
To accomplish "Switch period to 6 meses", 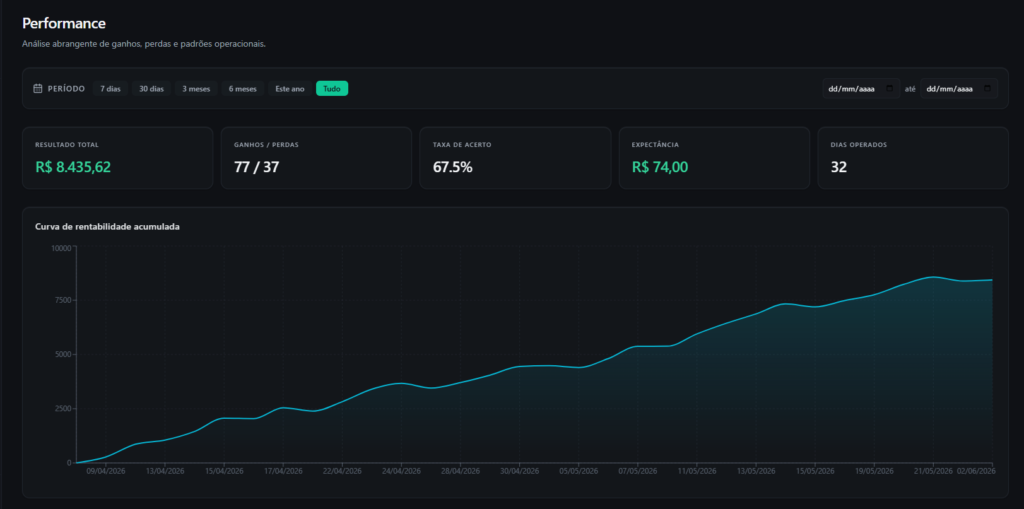I will (242, 88).
